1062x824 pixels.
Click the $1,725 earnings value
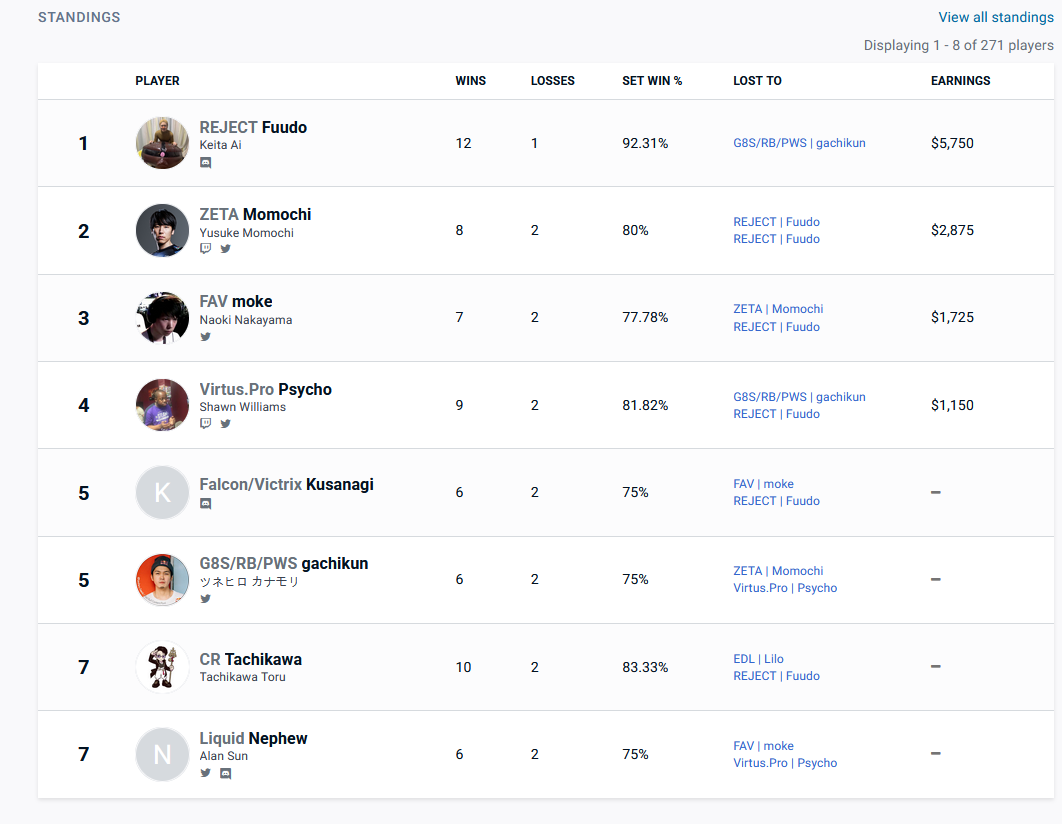point(952,317)
